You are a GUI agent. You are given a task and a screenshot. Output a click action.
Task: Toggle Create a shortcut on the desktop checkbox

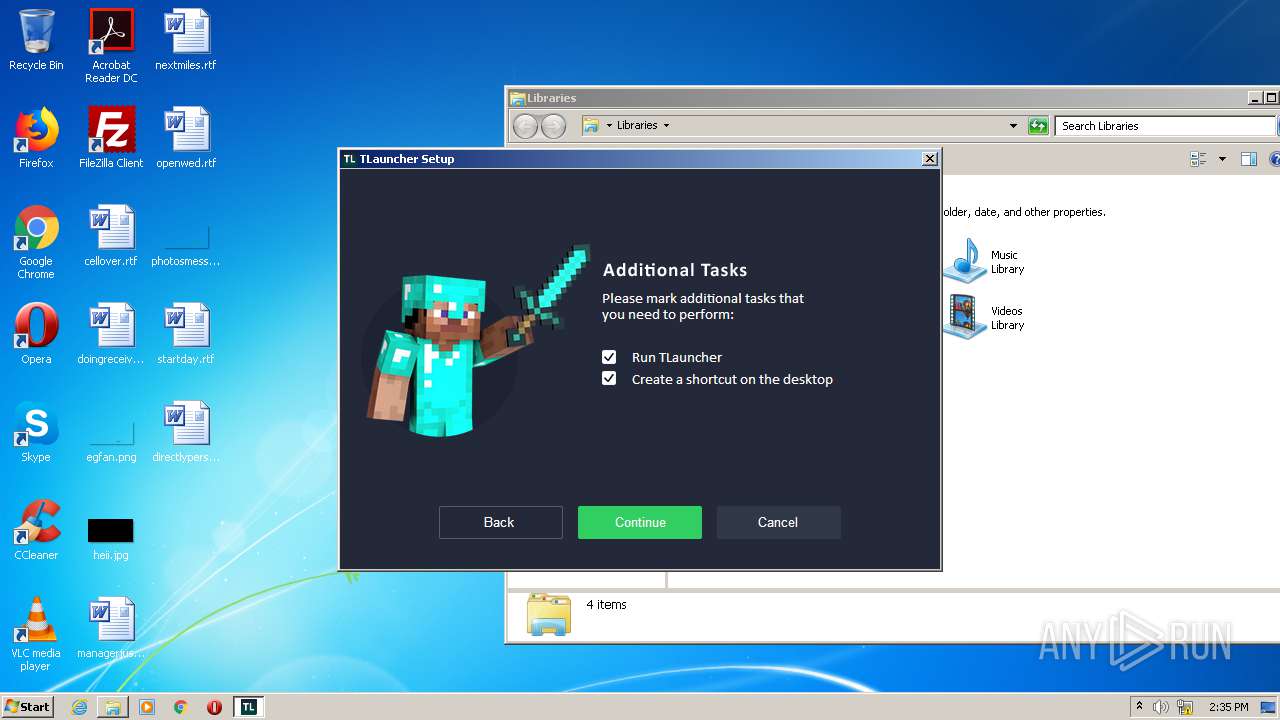609,379
